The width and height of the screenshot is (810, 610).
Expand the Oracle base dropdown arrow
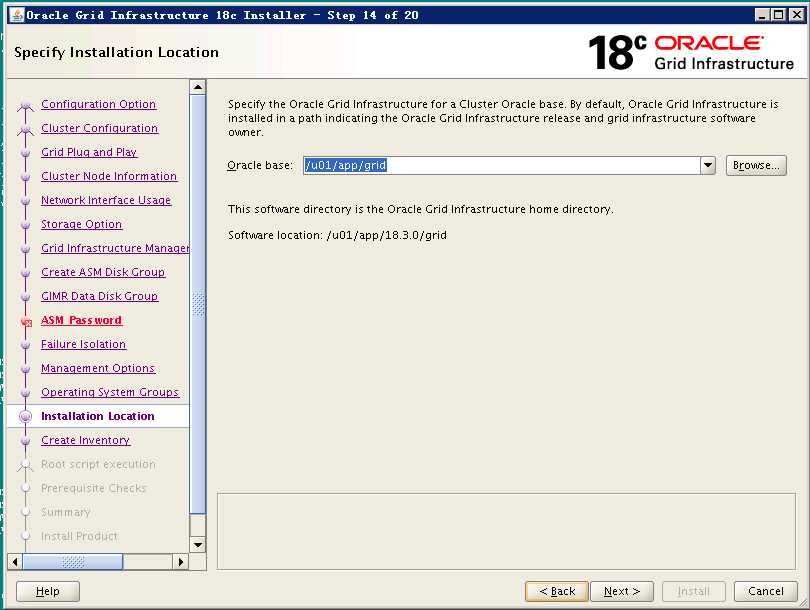(x=708, y=165)
